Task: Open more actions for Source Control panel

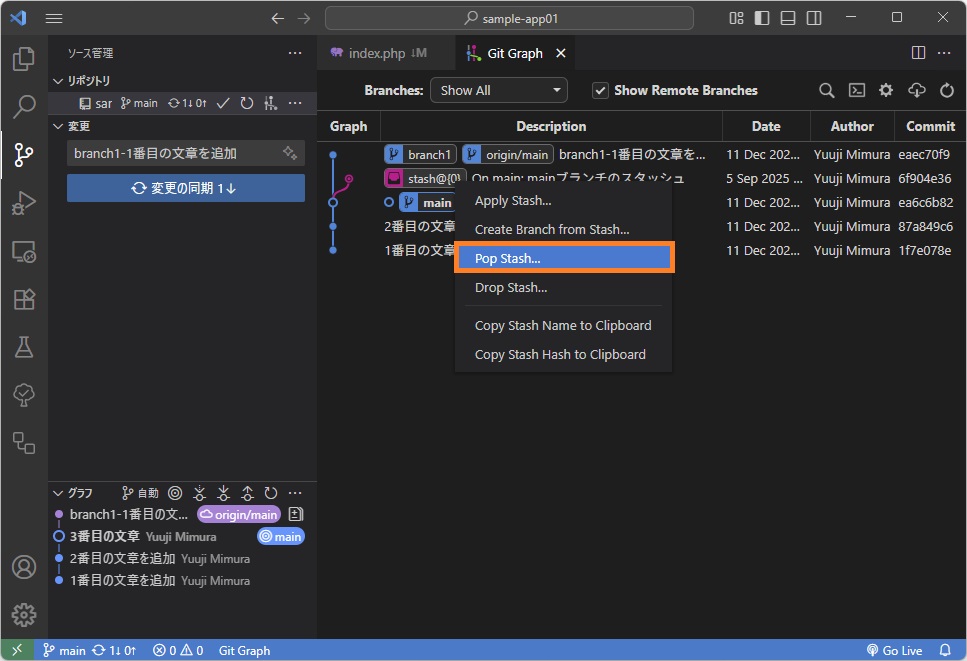Action: [295, 53]
